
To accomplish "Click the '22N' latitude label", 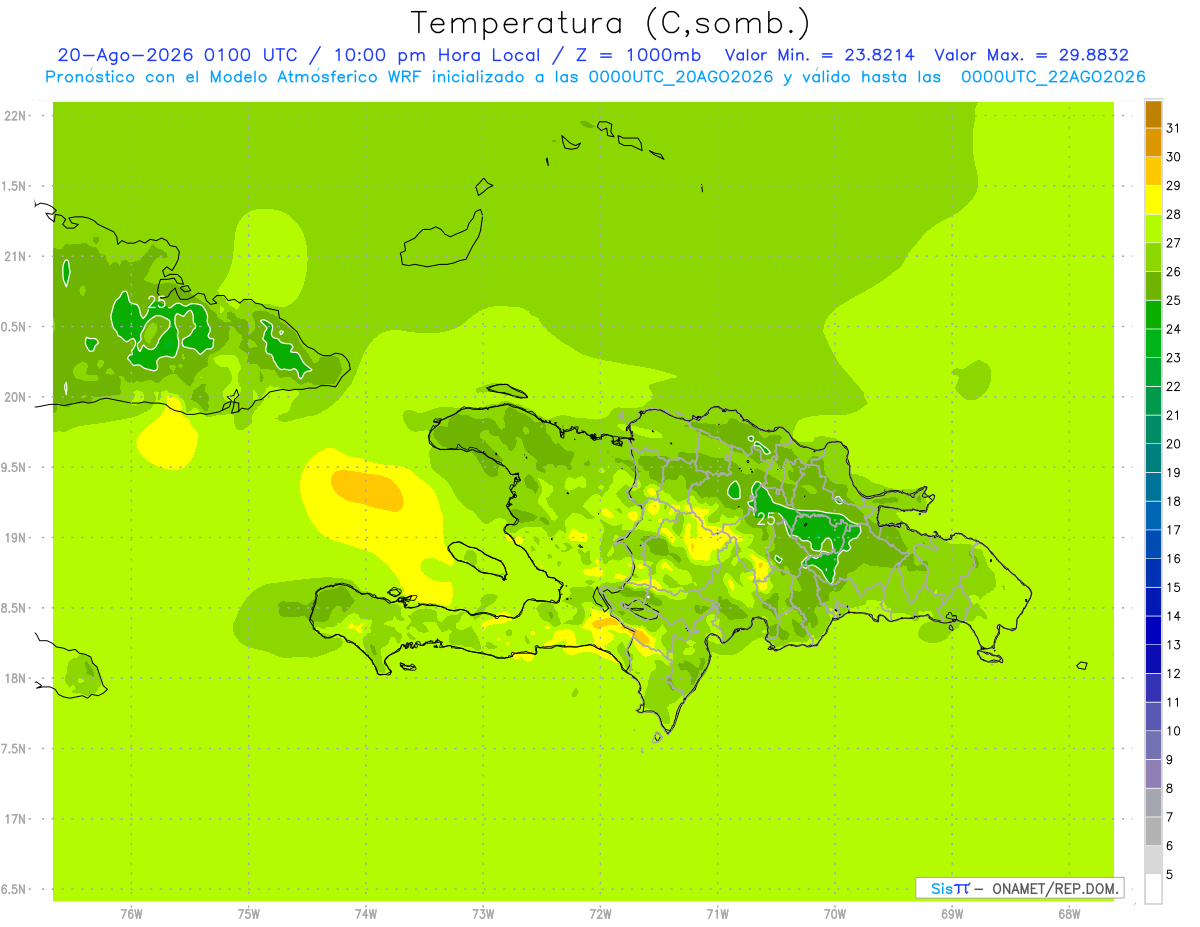I will 14,115.
